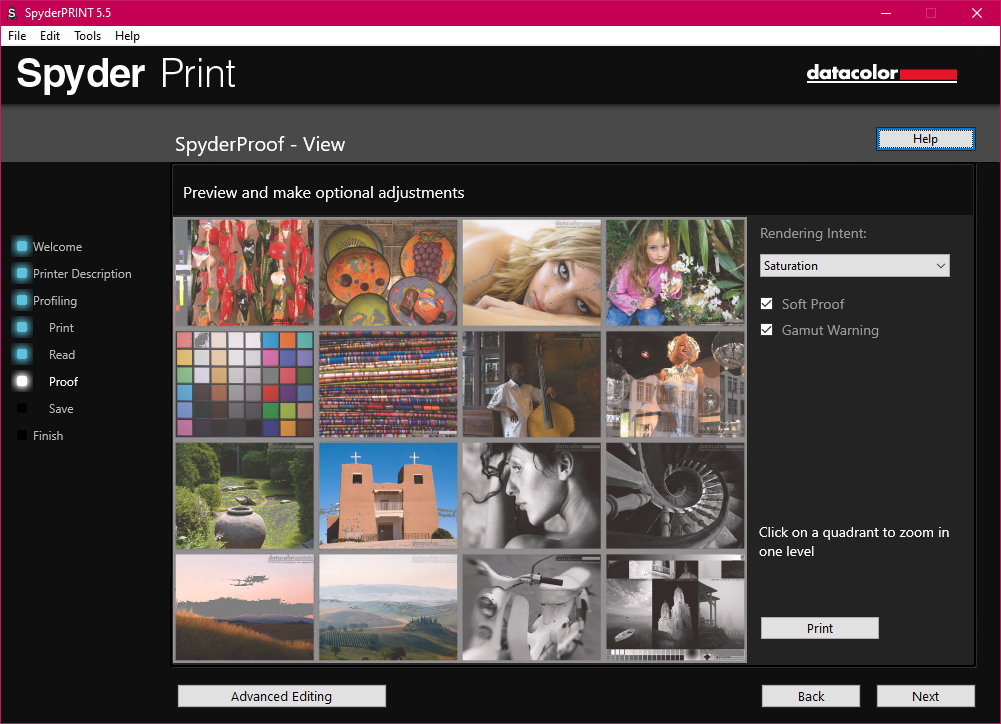Proceed with the Next button
This screenshot has width=1001, height=724.
click(x=926, y=697)
